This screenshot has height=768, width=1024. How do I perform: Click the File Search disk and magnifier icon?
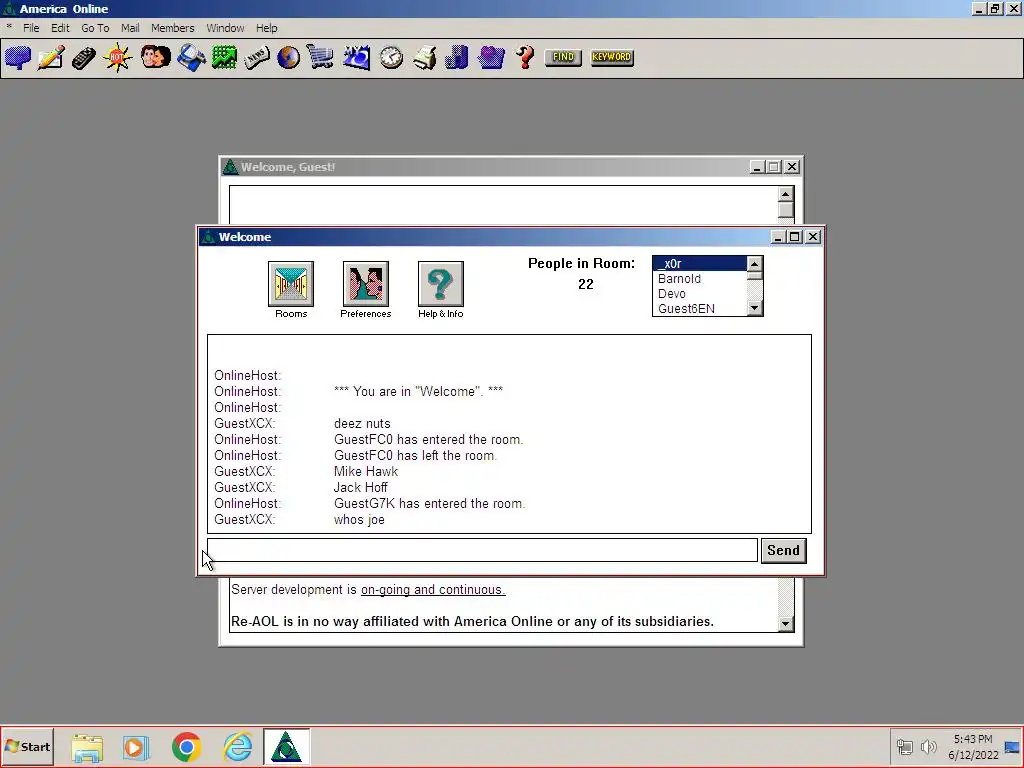[x=191, y=57]
